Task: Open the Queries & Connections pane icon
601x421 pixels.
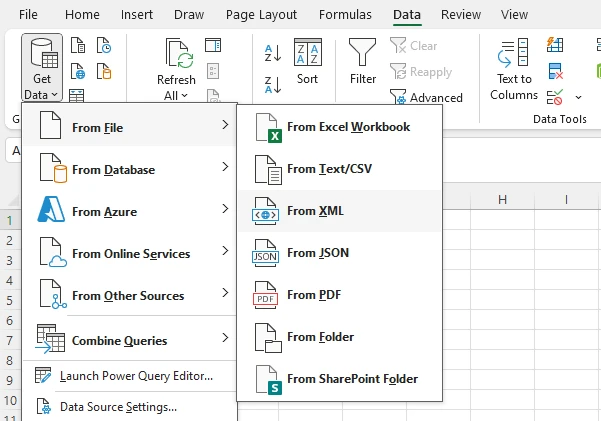Action: [x=213, y=45]
